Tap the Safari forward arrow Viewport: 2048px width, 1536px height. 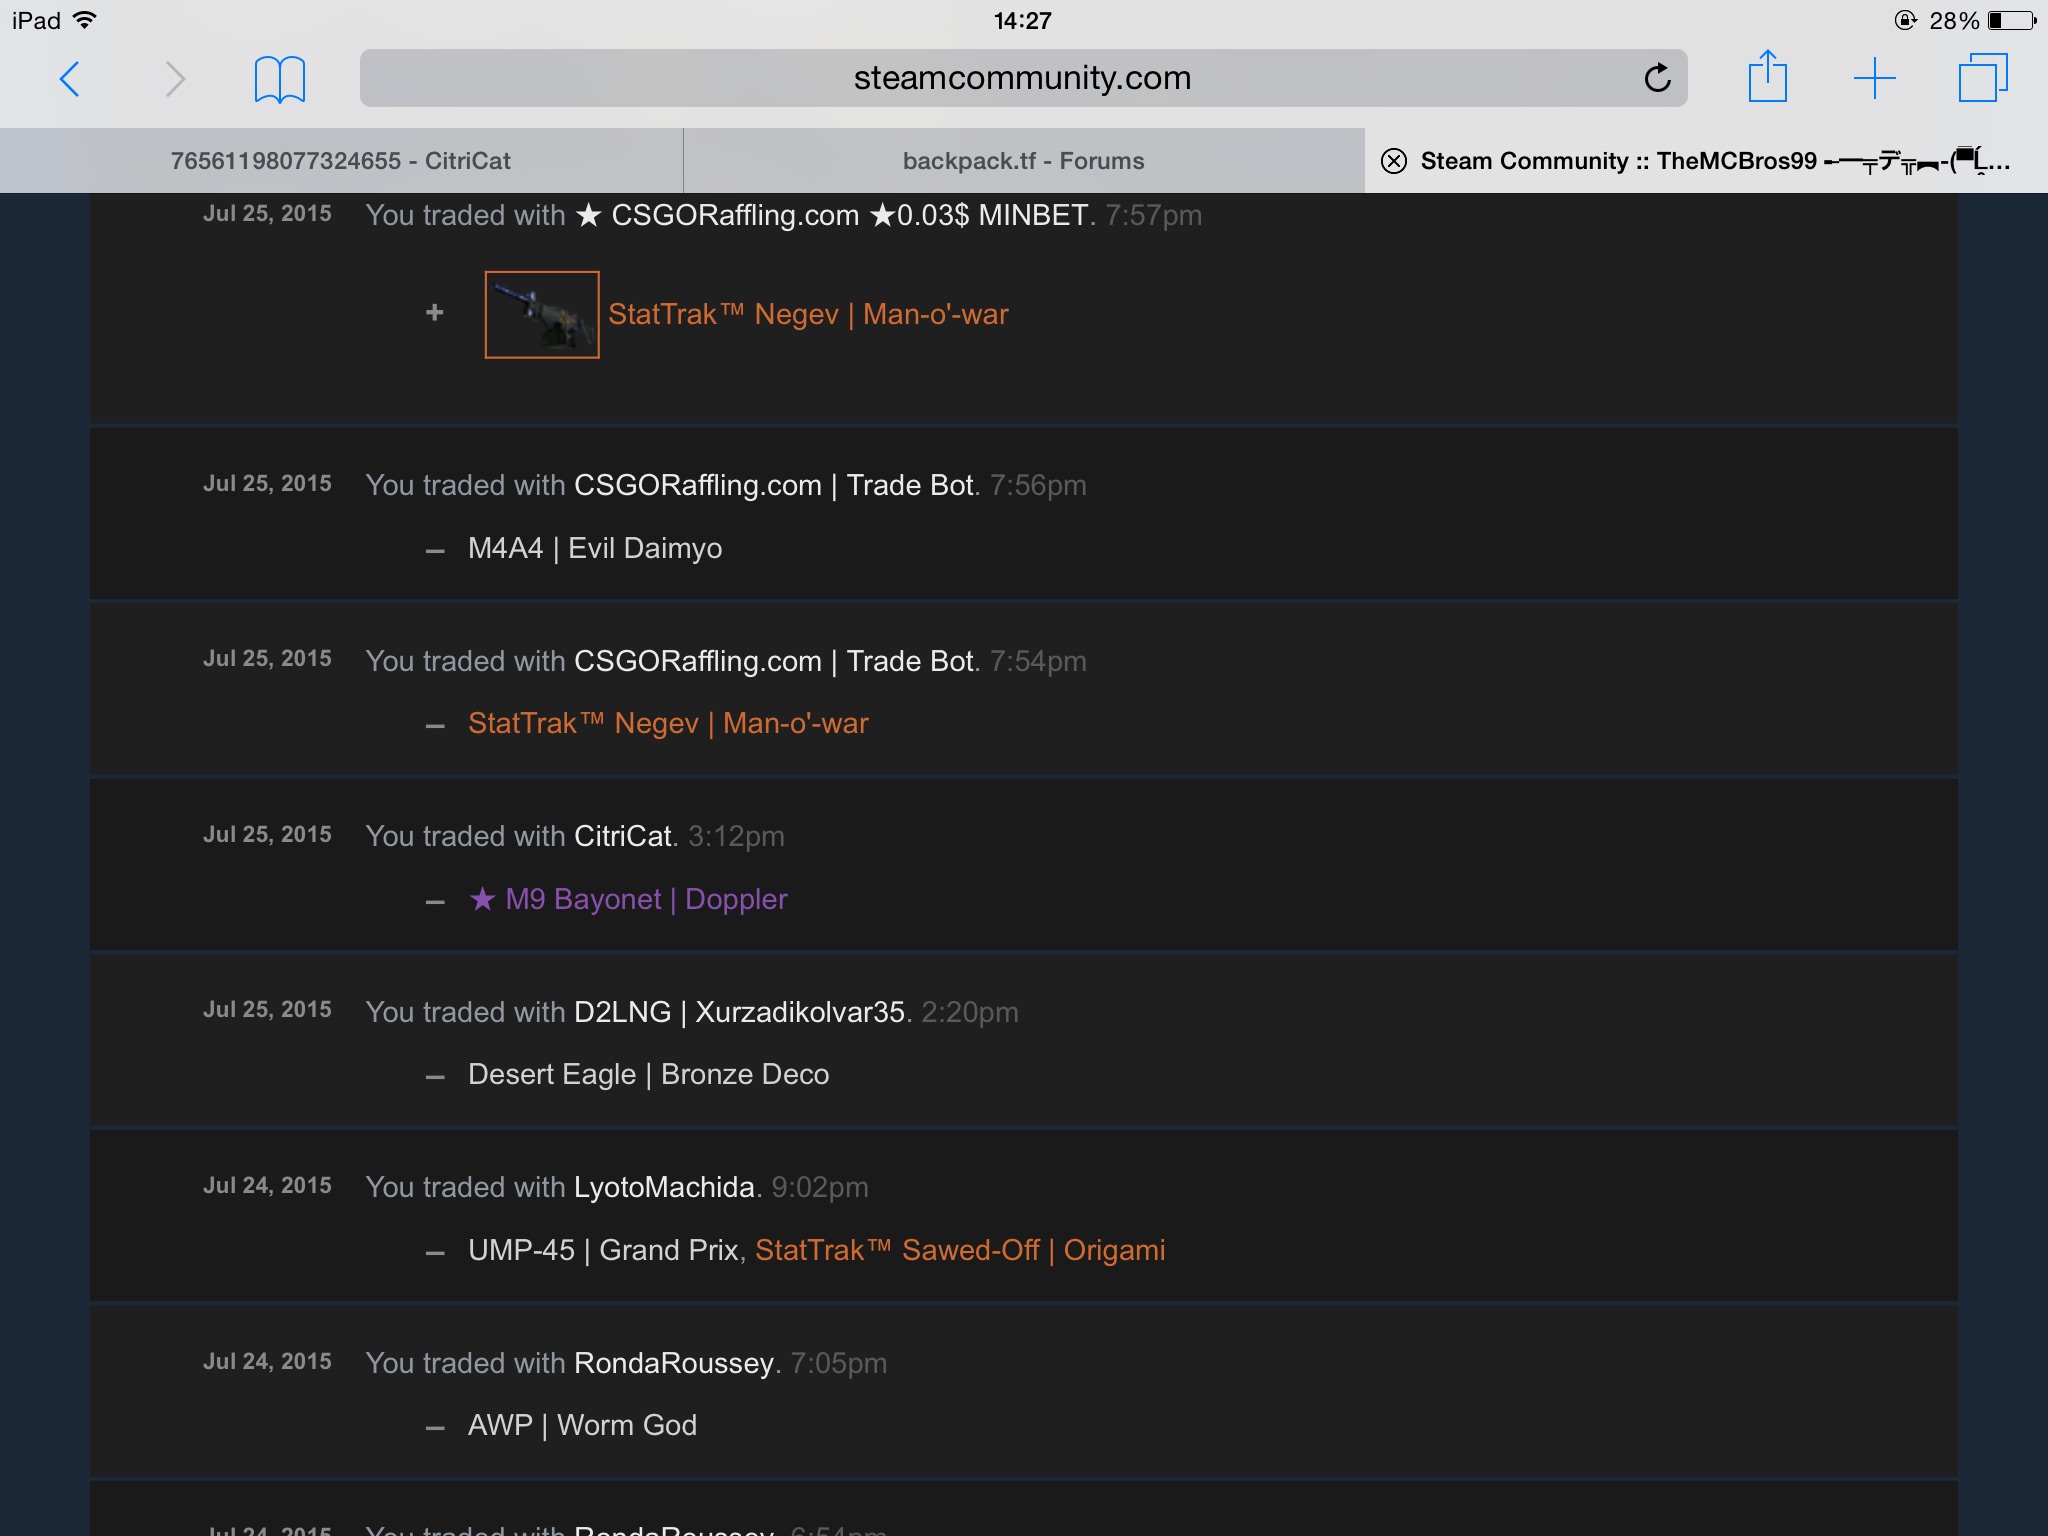175,79
